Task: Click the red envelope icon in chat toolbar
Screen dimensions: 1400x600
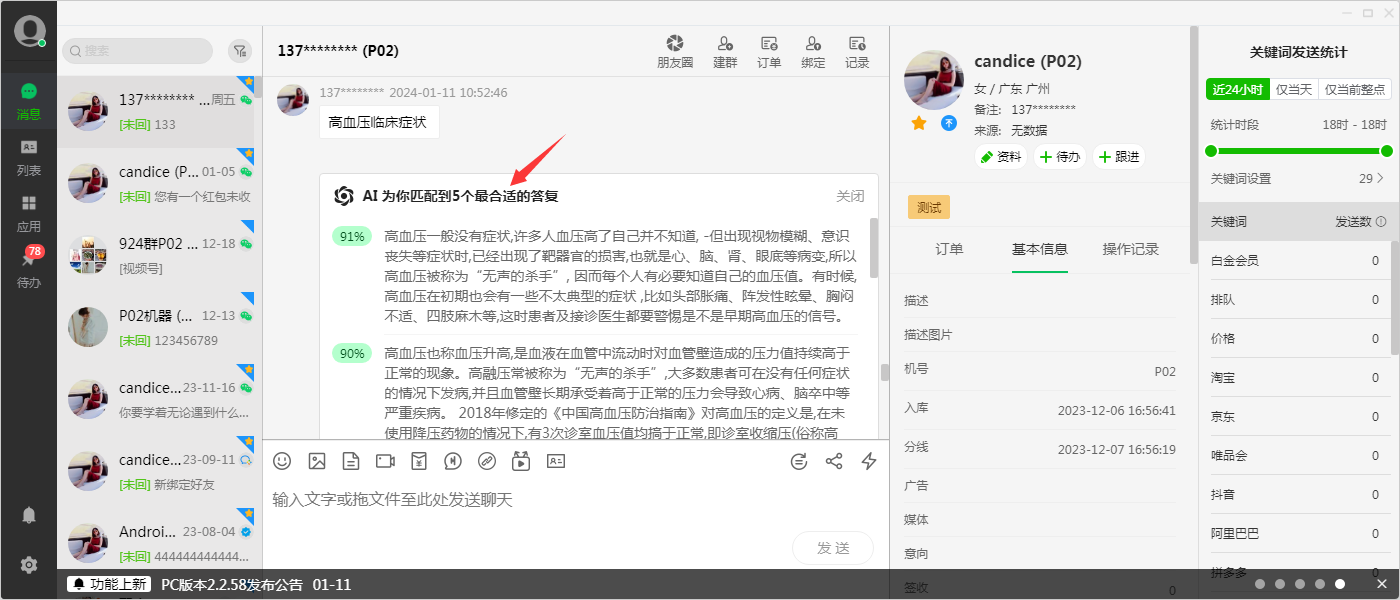Action: (x=419, y=461)
